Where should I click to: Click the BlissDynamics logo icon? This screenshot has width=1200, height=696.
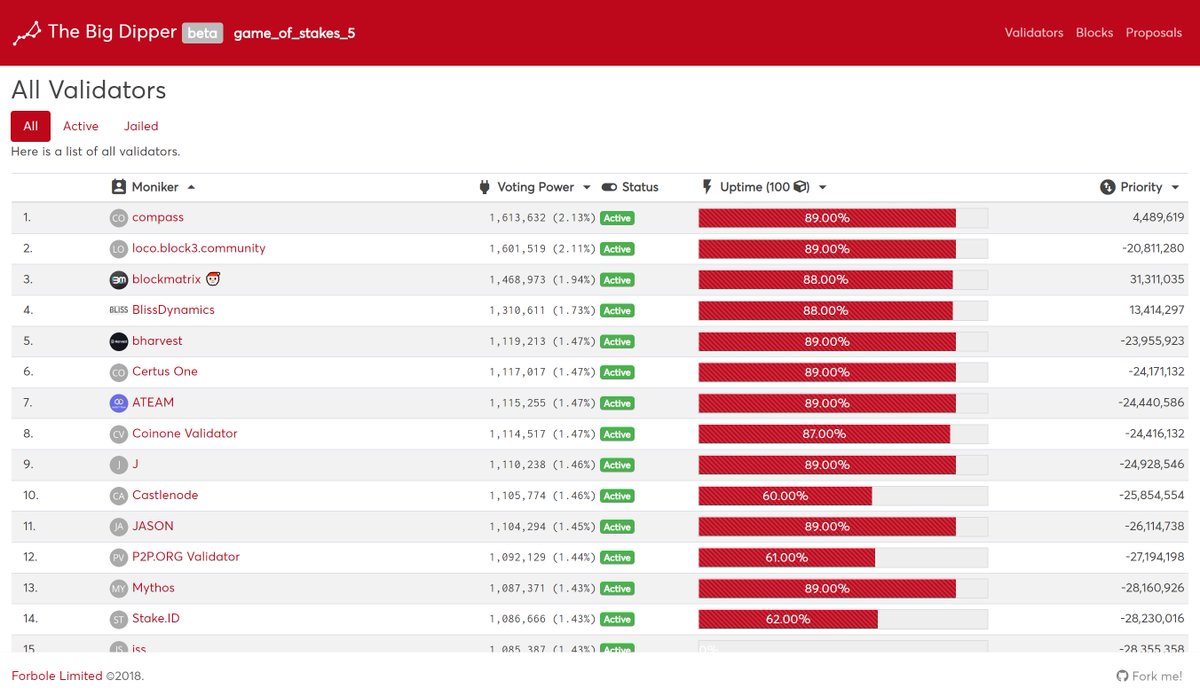(118, 310)
